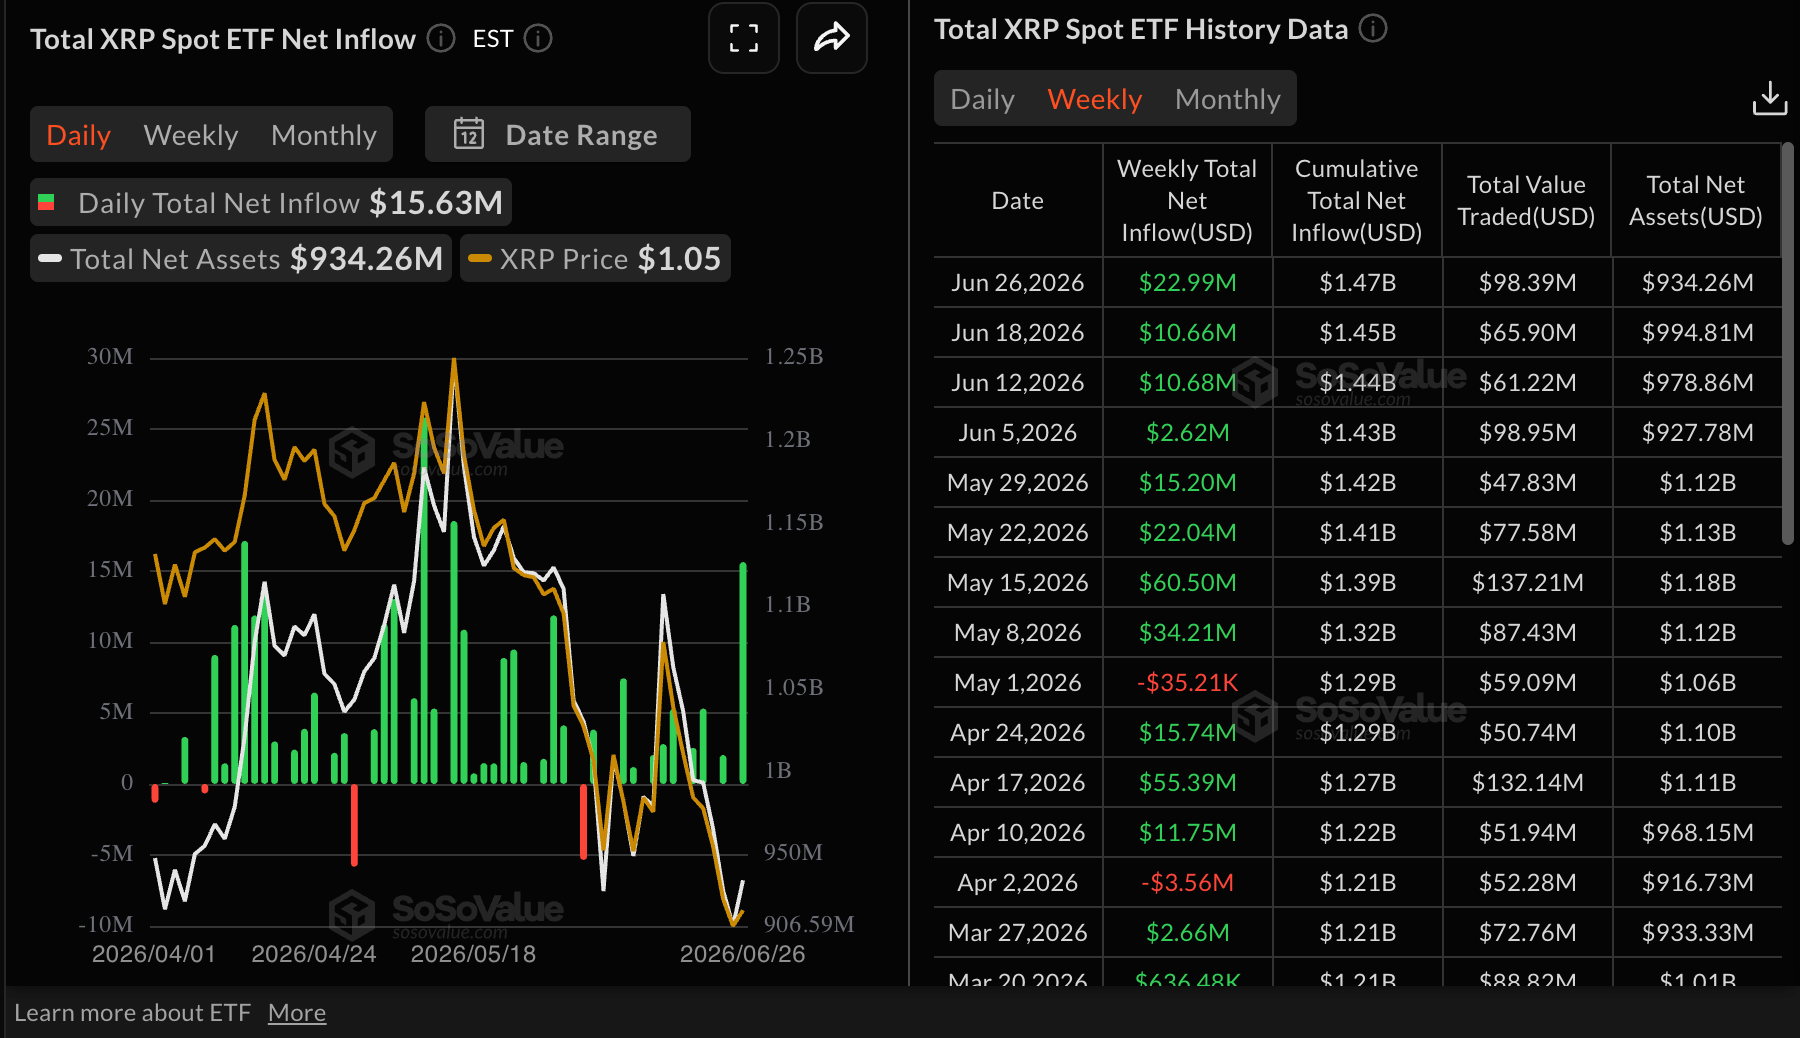Open info icon beside Total XRP Spot ETF Net Inflow
This screenshot has height=1038, width=1800.
pos(441,38)
